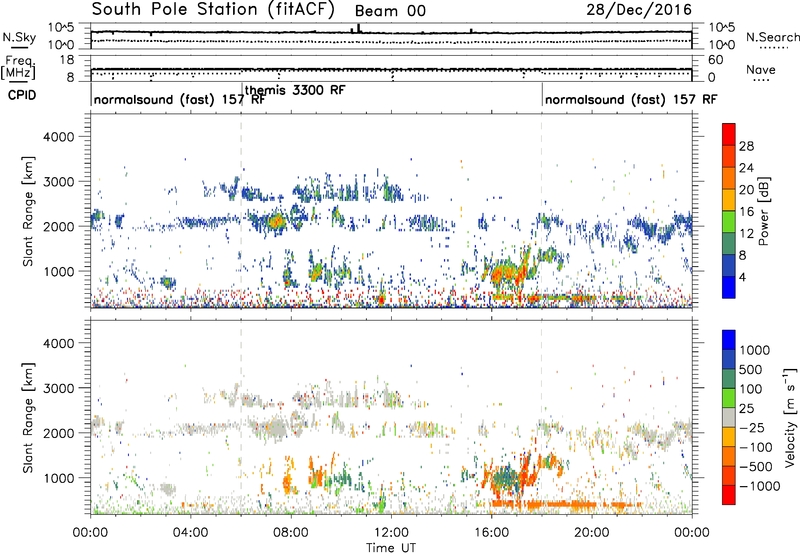Click the "Freq. [MHz]" axis label
The image size is (800, 554).
[x=18, y=67]
